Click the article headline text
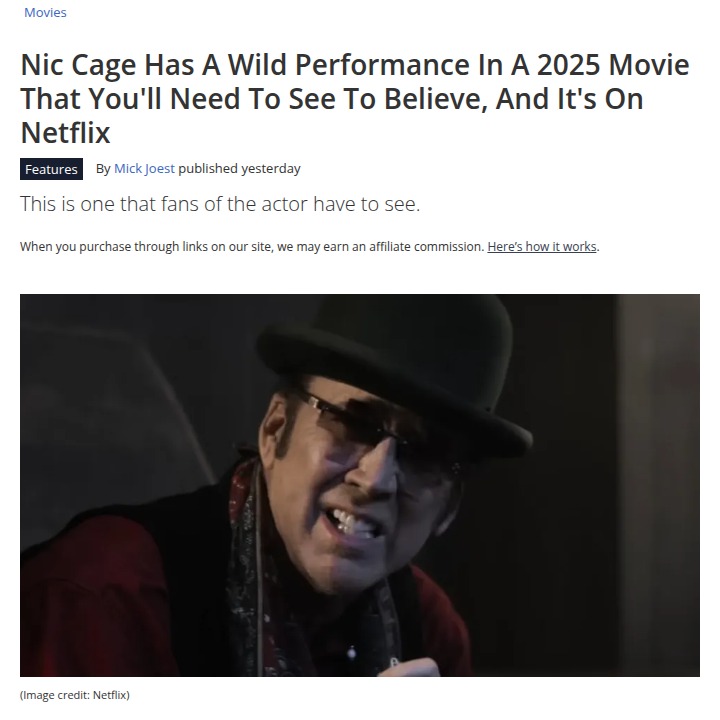Viewport: 720px width, 720px height. coord(355,98)
